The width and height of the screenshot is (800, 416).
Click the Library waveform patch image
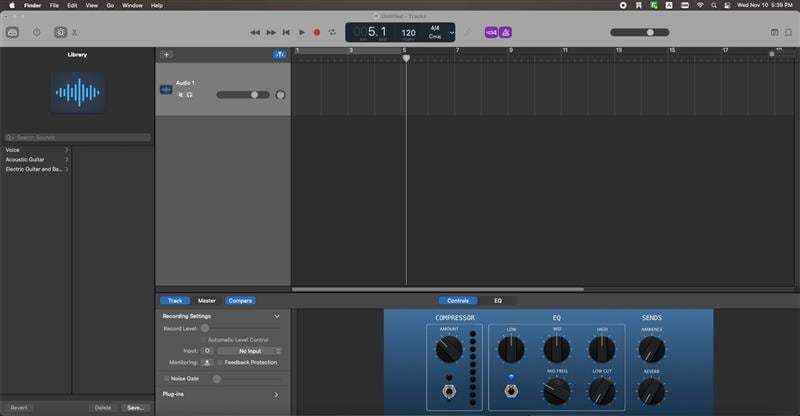(78, 92)
